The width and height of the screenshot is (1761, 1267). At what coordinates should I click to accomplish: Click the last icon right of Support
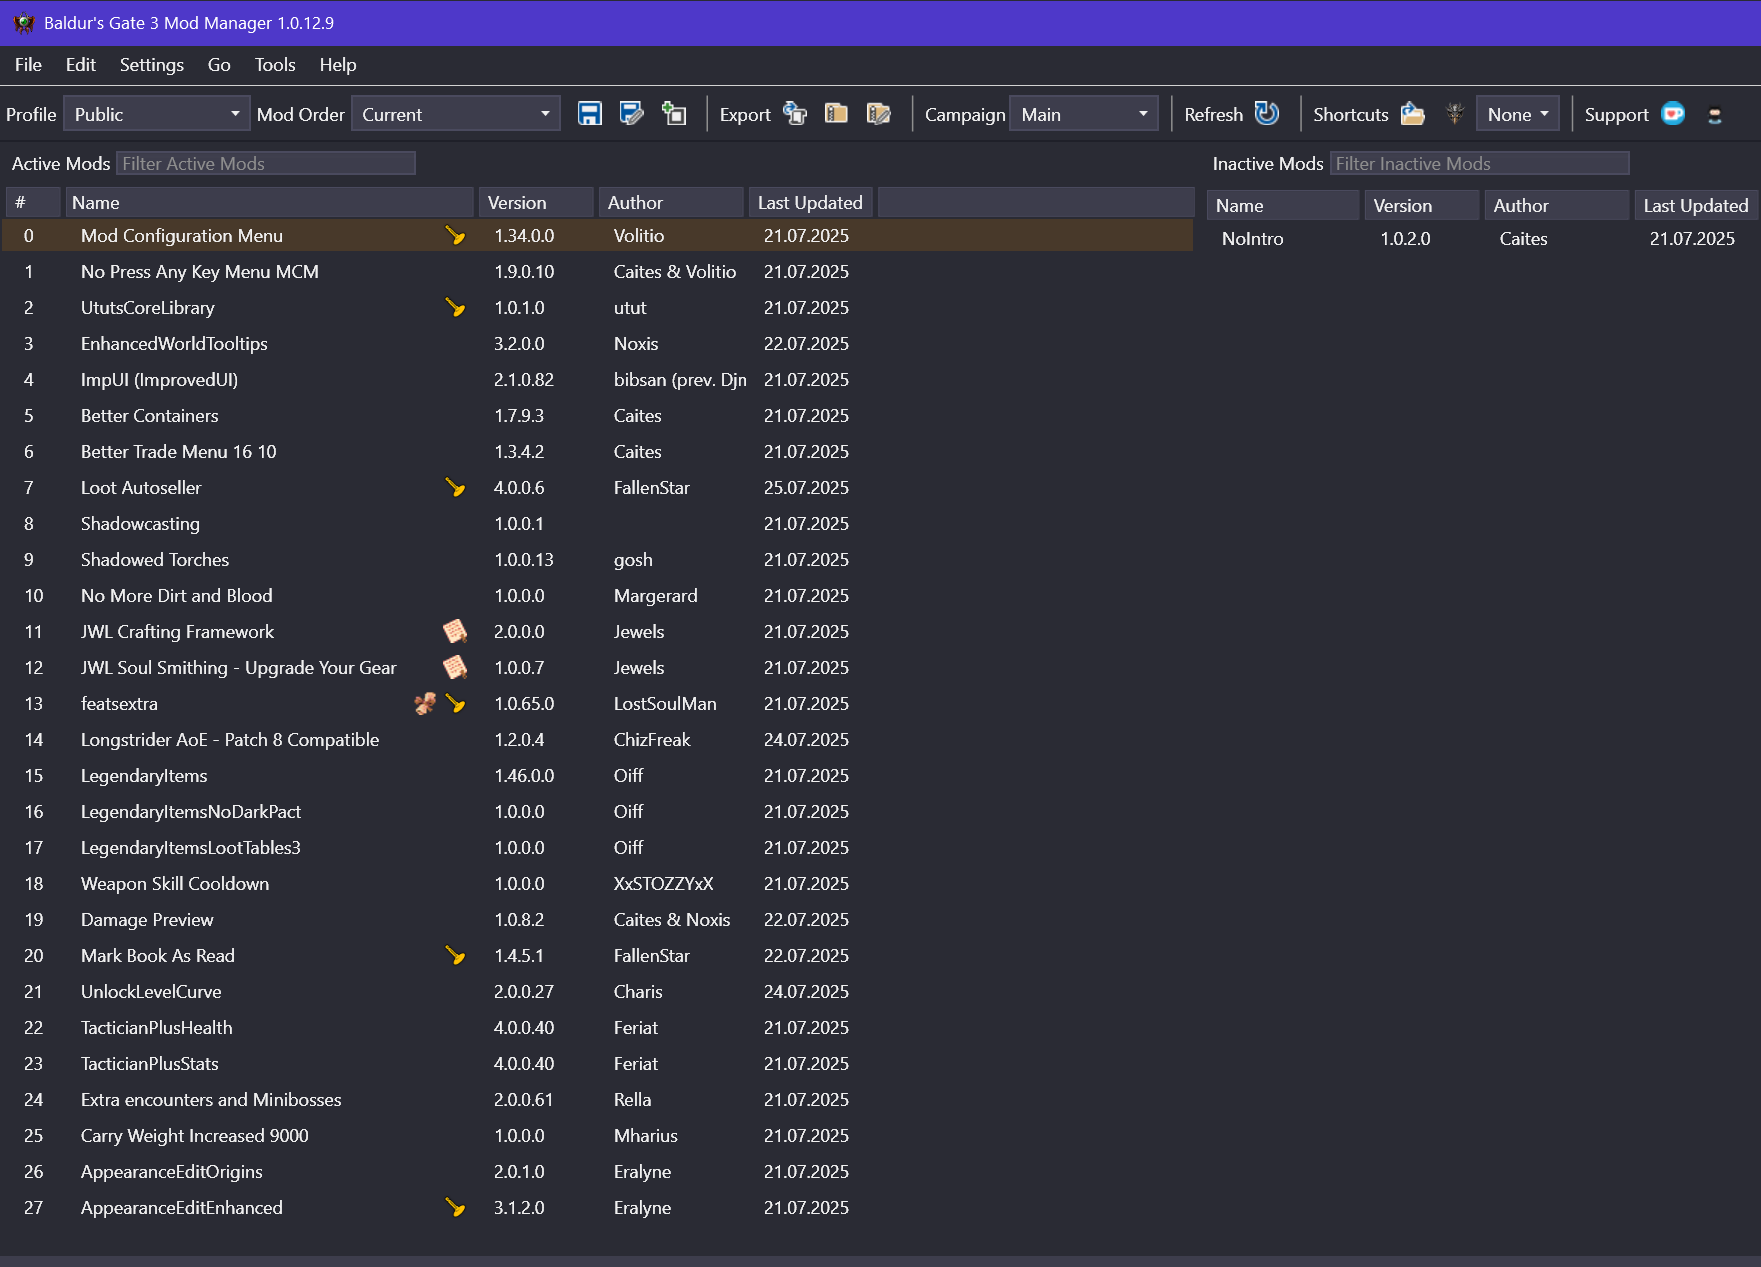[x=1715, y=115]
